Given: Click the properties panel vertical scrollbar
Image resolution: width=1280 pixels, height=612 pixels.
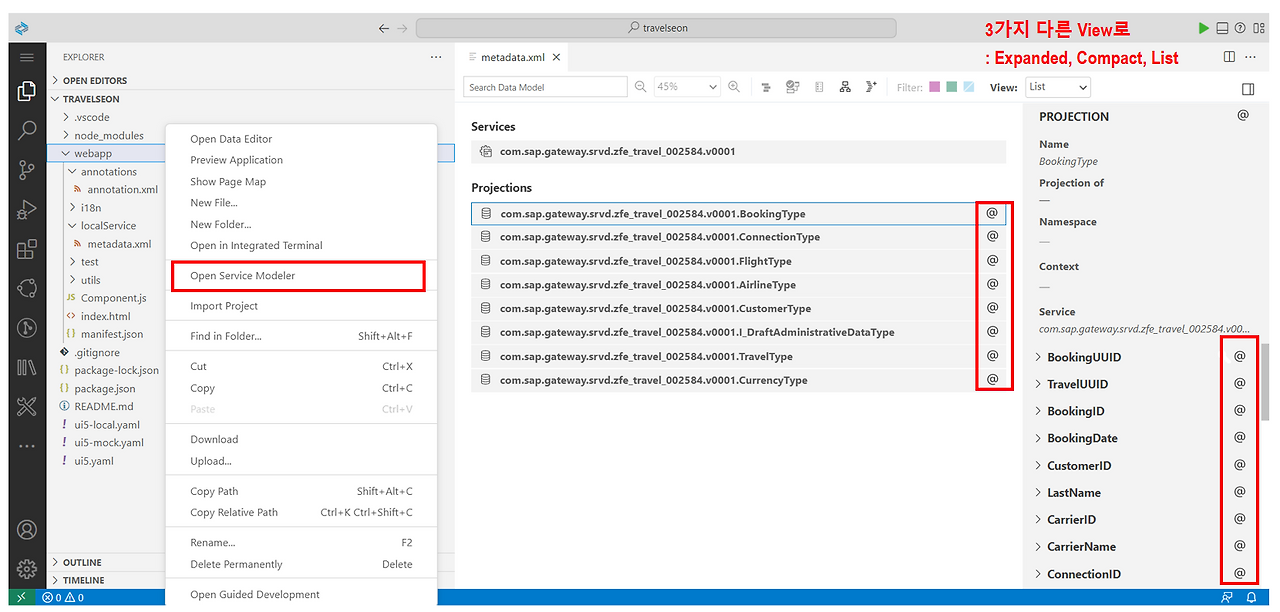Looking at the screenshot, I should pyautogui.click(x=1264, y=382).
